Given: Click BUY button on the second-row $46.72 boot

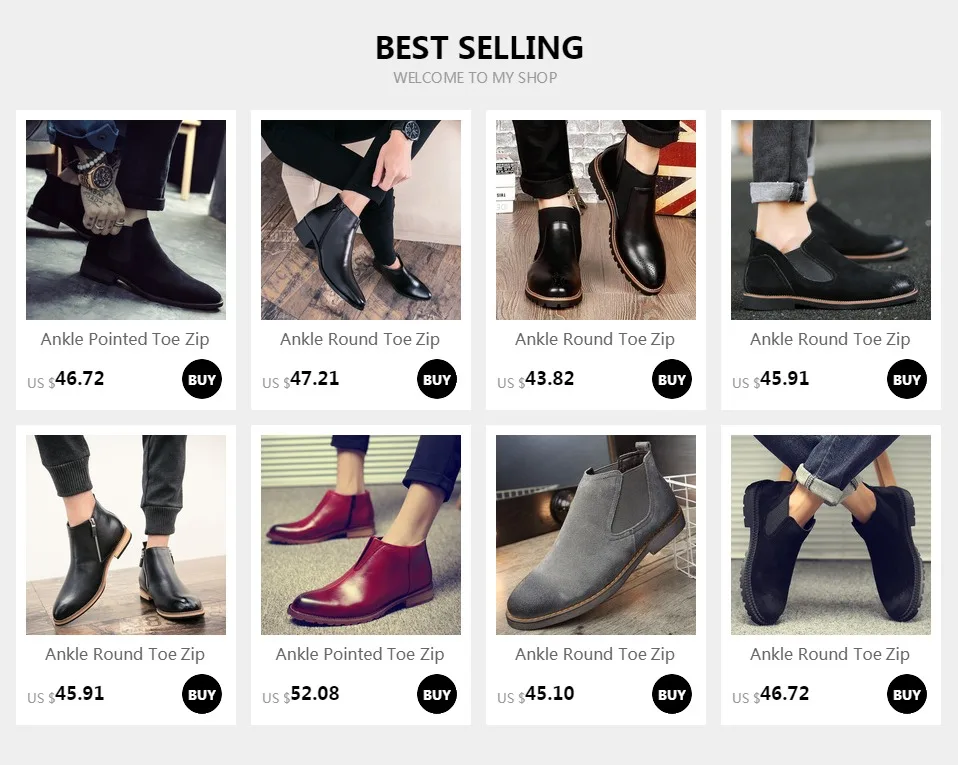Looking at the screenshot, I should coord(907,694).
